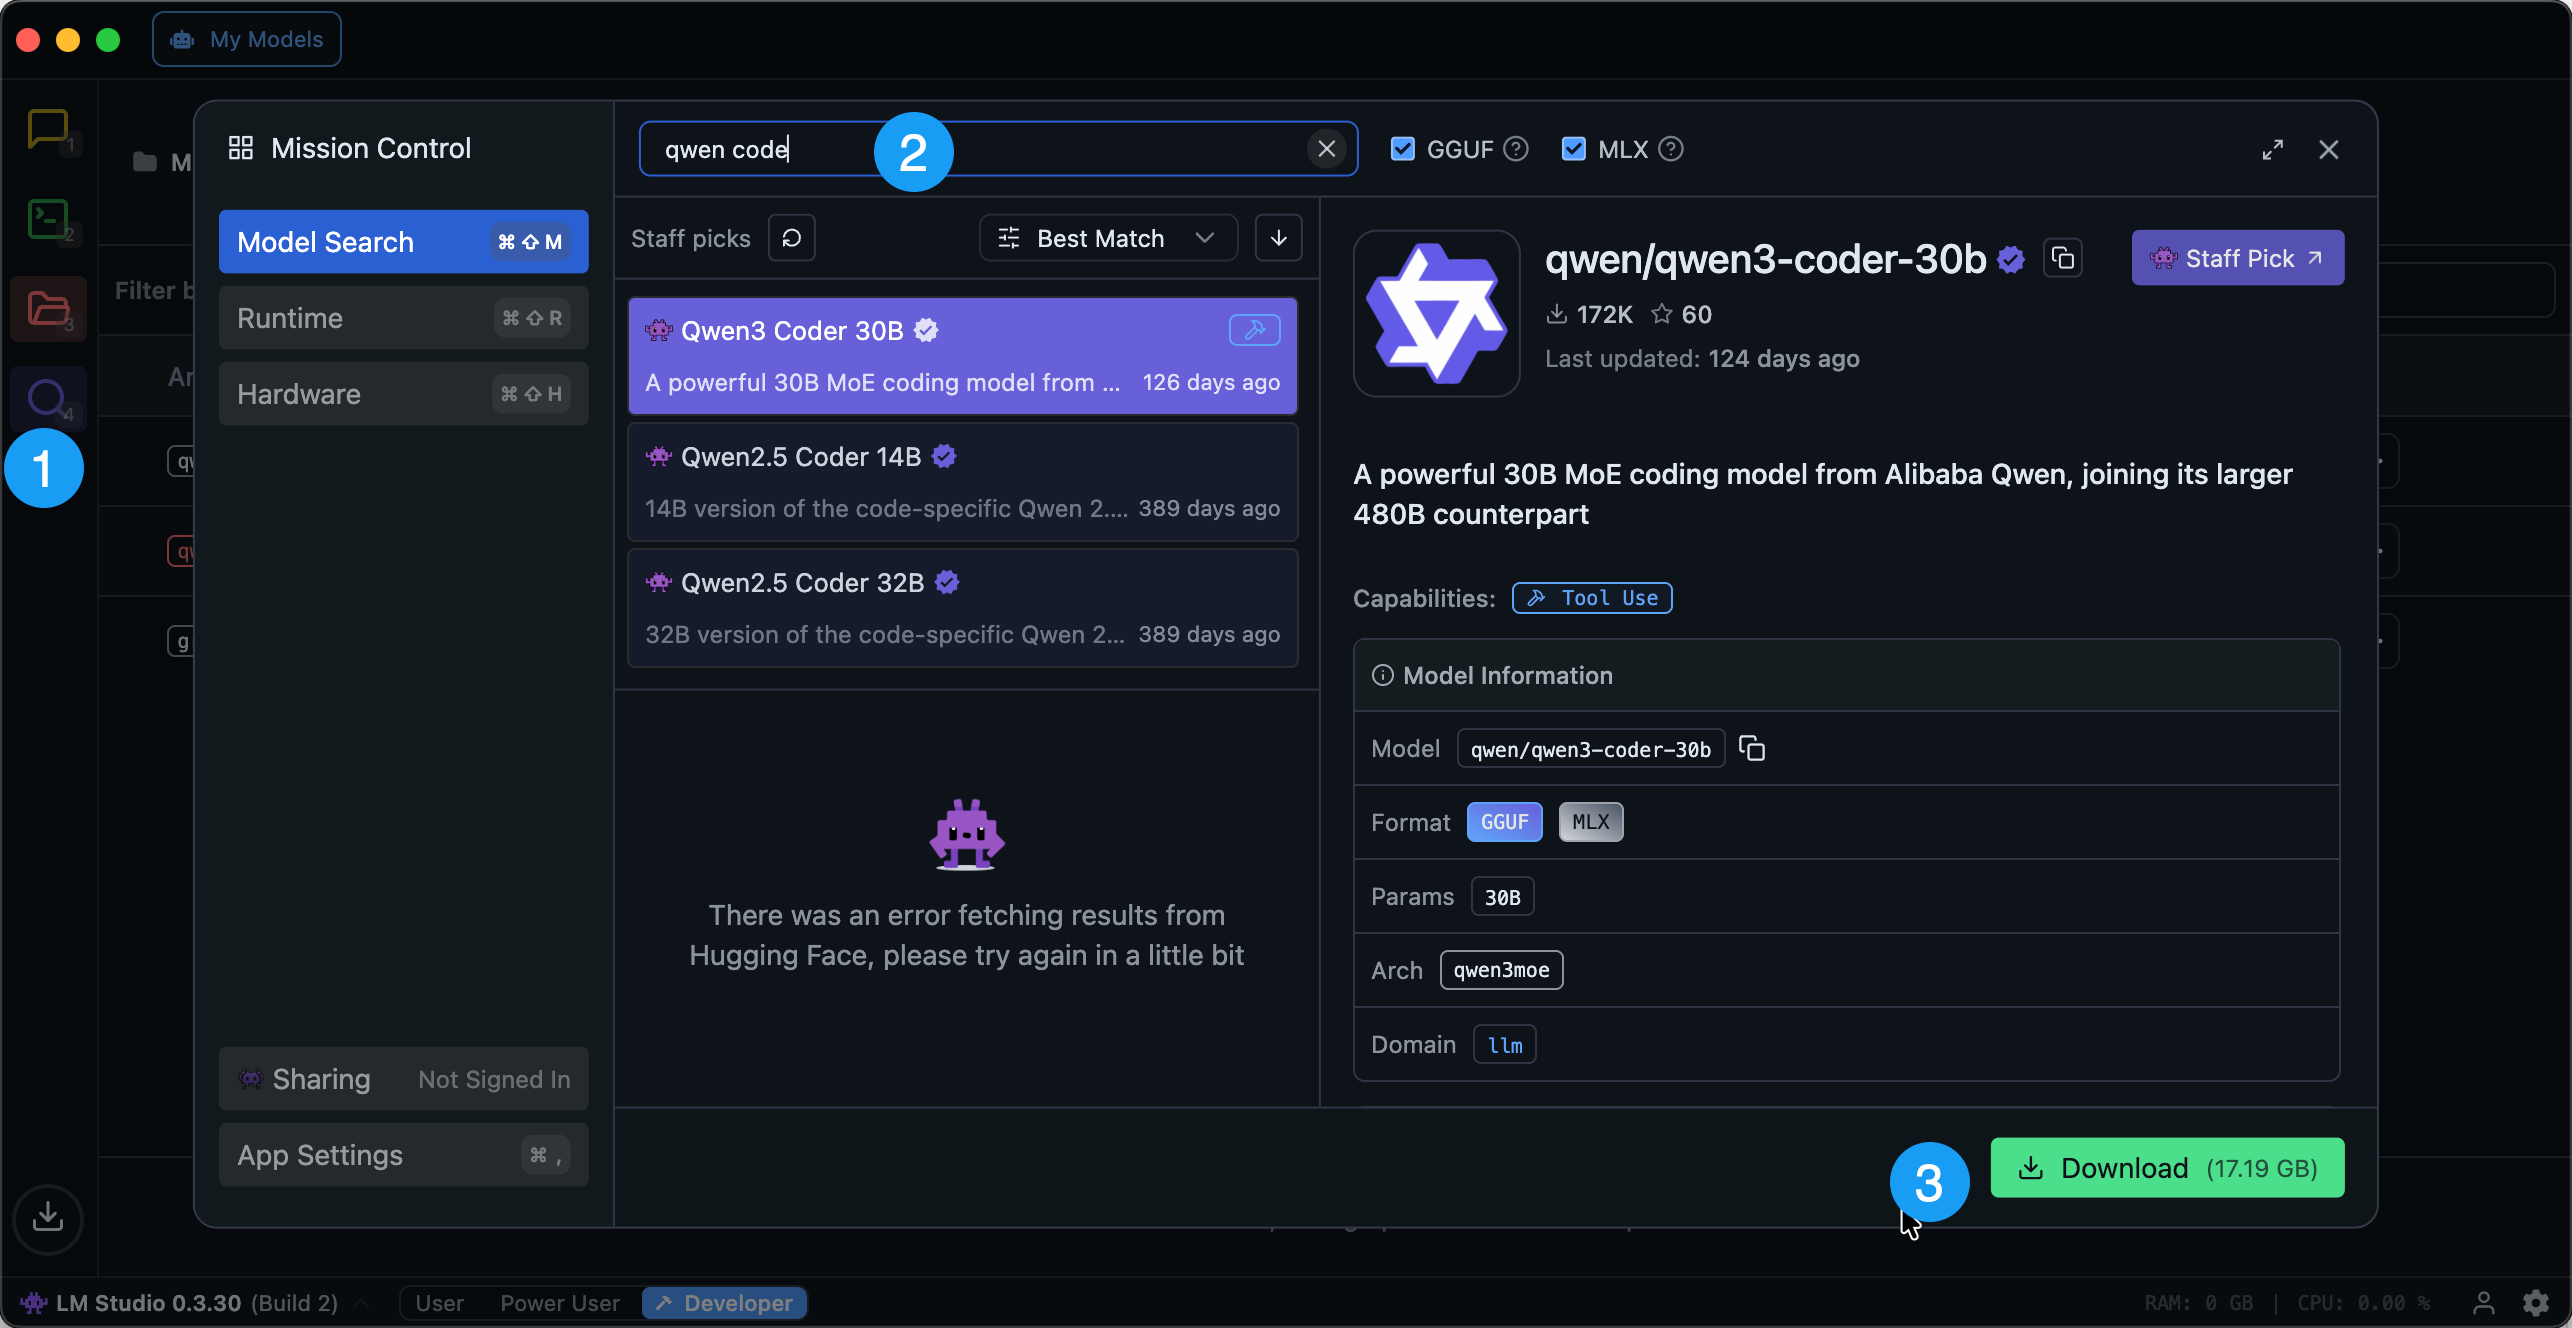2572x1328 pixels.
Task: Expand the LM Studio version chevron
Action: point(361,1303)
